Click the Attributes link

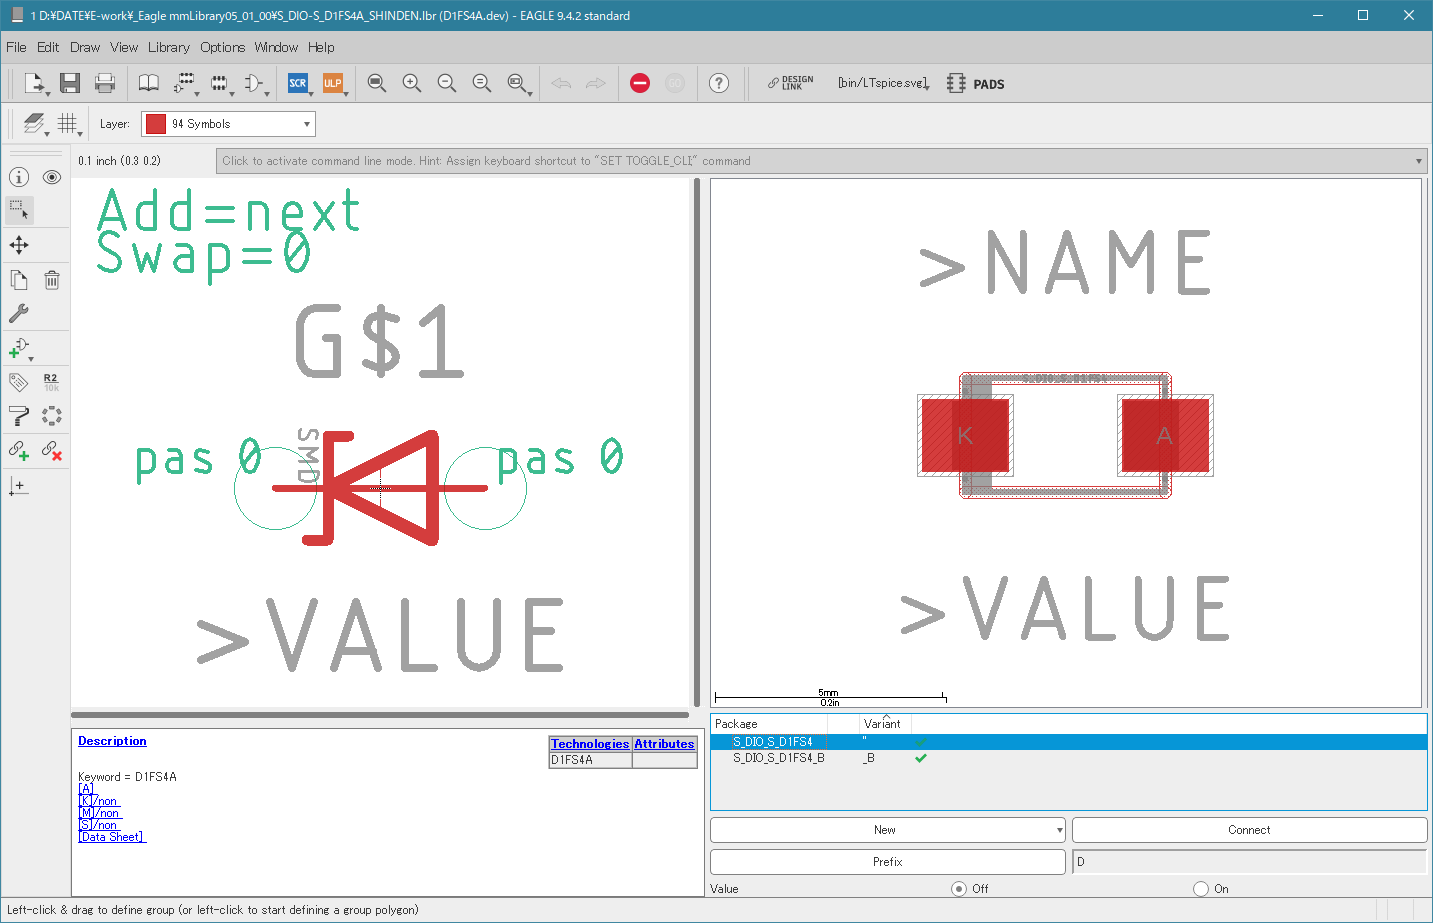point(664,744)
